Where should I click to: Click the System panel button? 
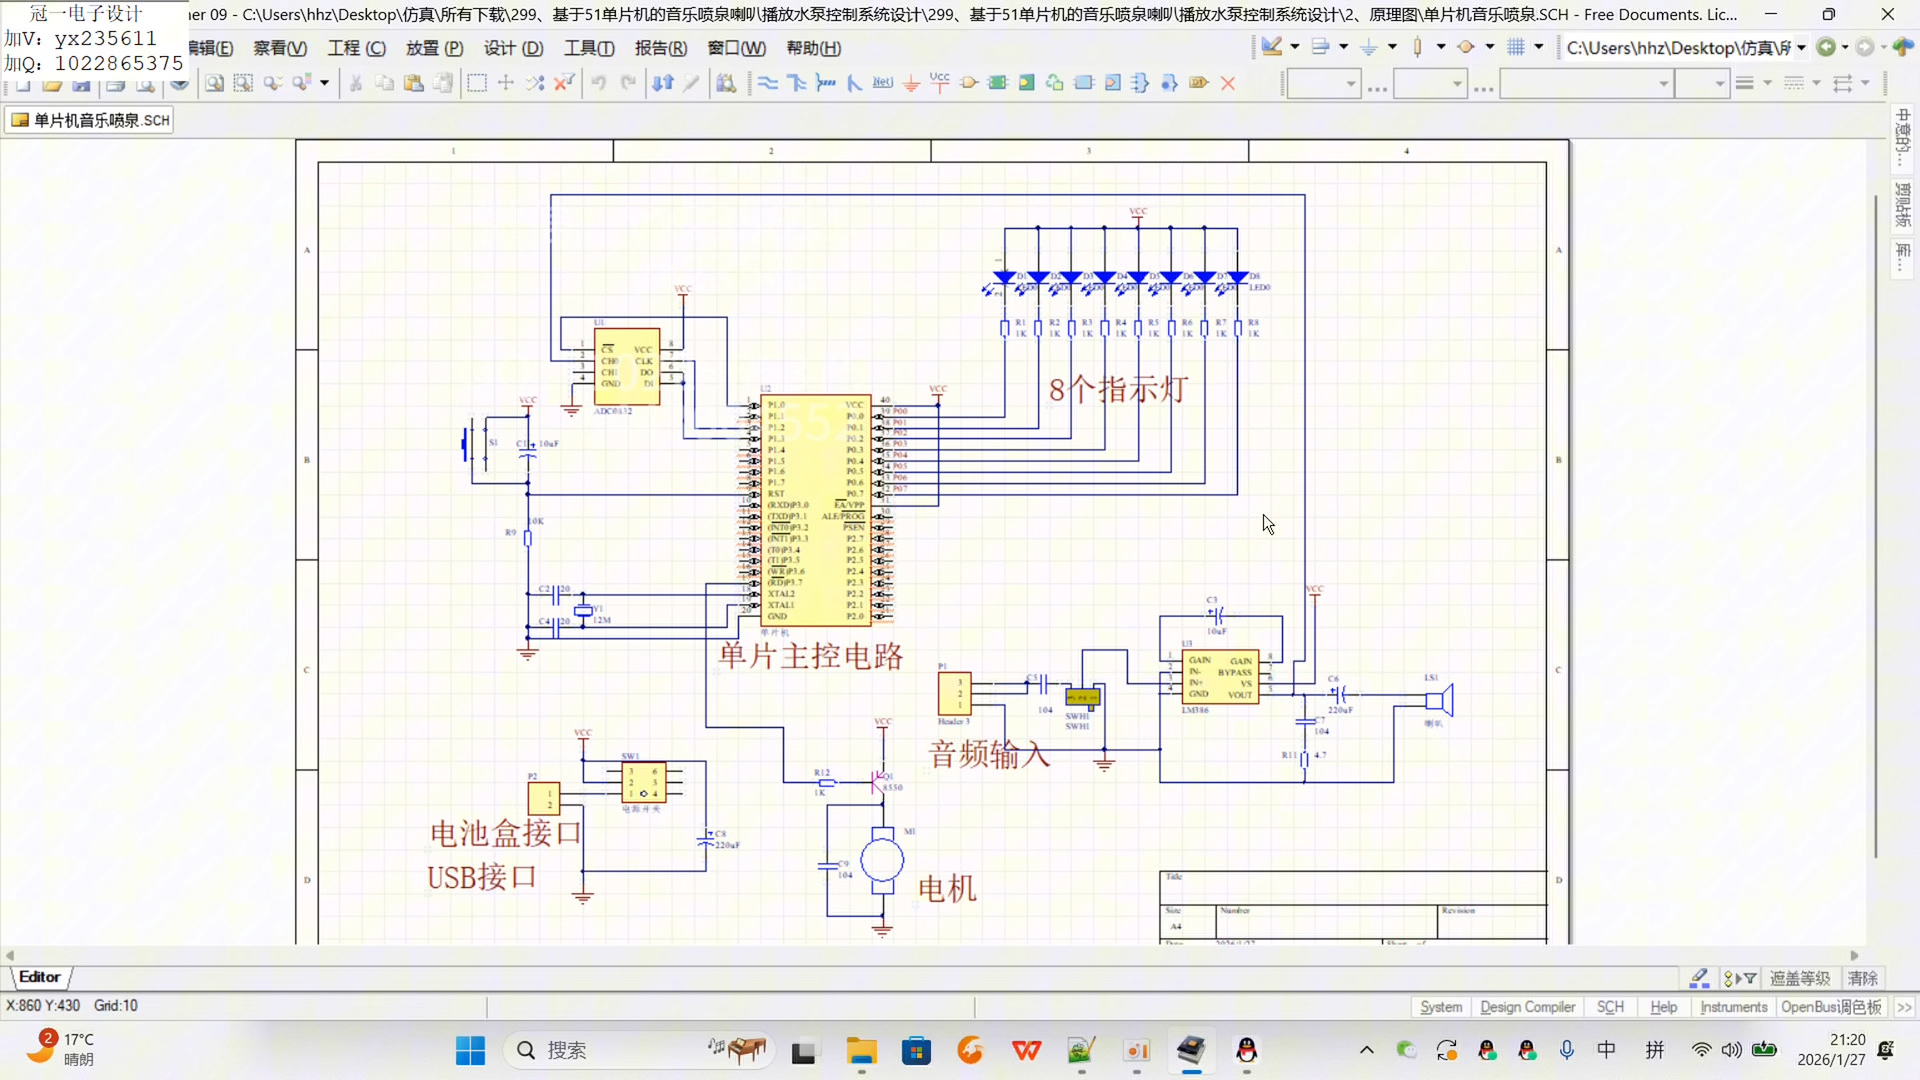pyautogui.click(x=1440, y=1007)
